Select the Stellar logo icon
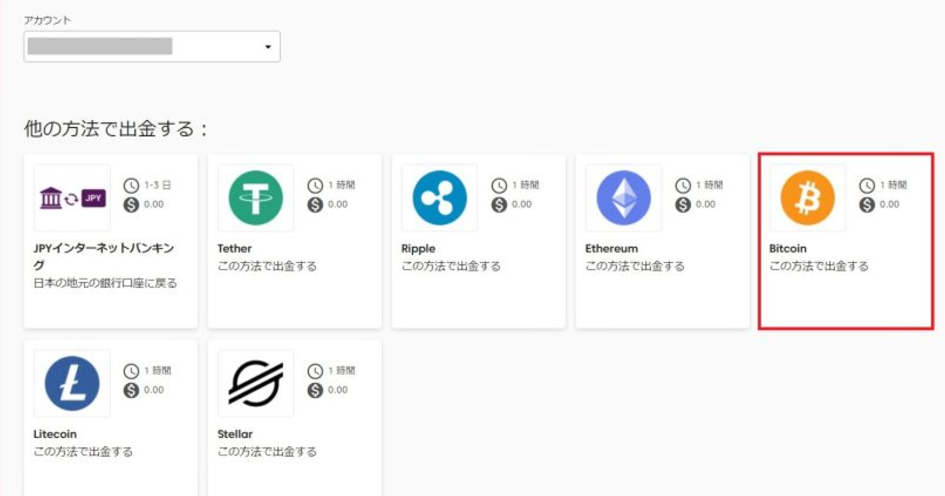This screenshot has height=496, width=945. point(256,383)
